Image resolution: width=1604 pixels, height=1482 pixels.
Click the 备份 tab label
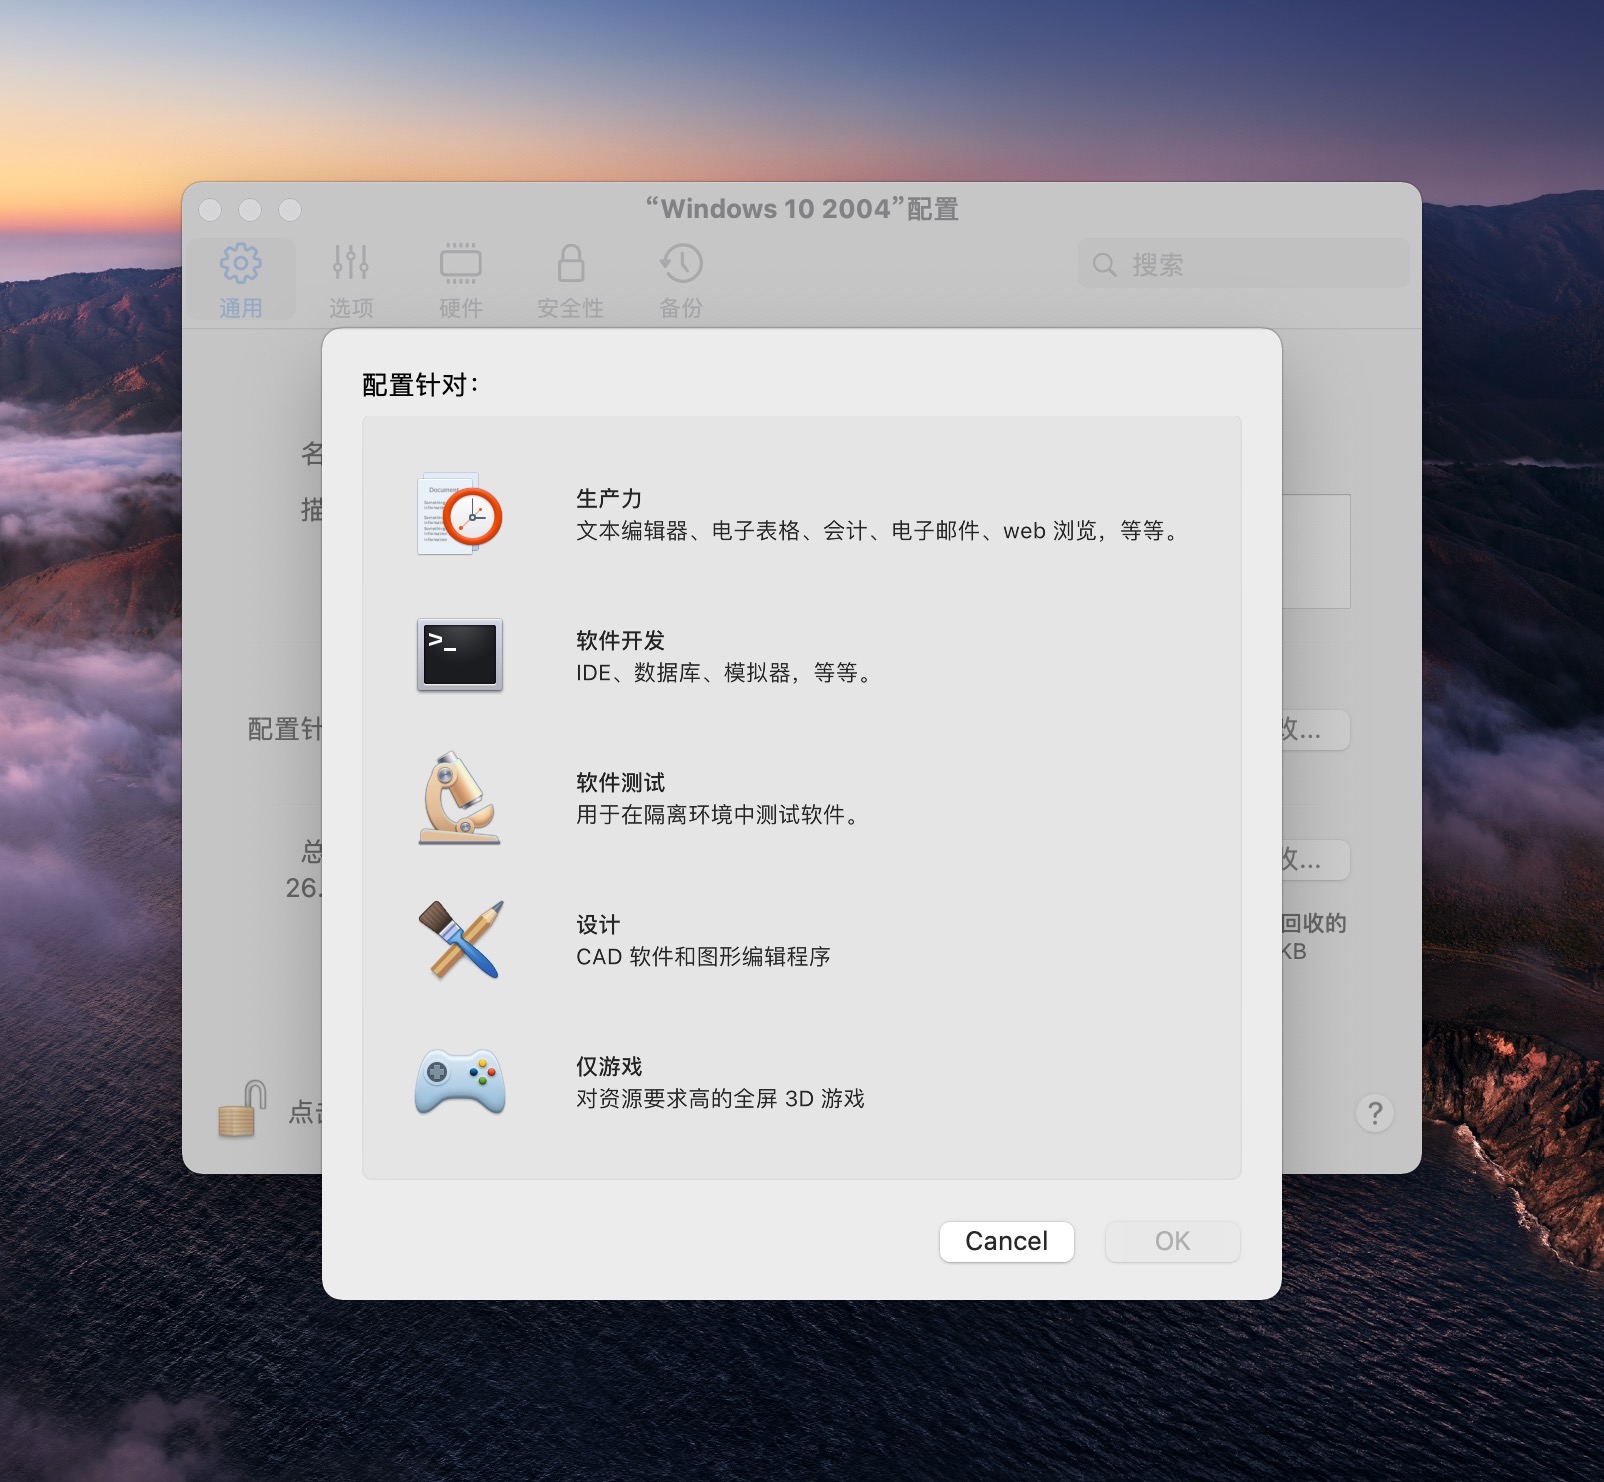681,308
